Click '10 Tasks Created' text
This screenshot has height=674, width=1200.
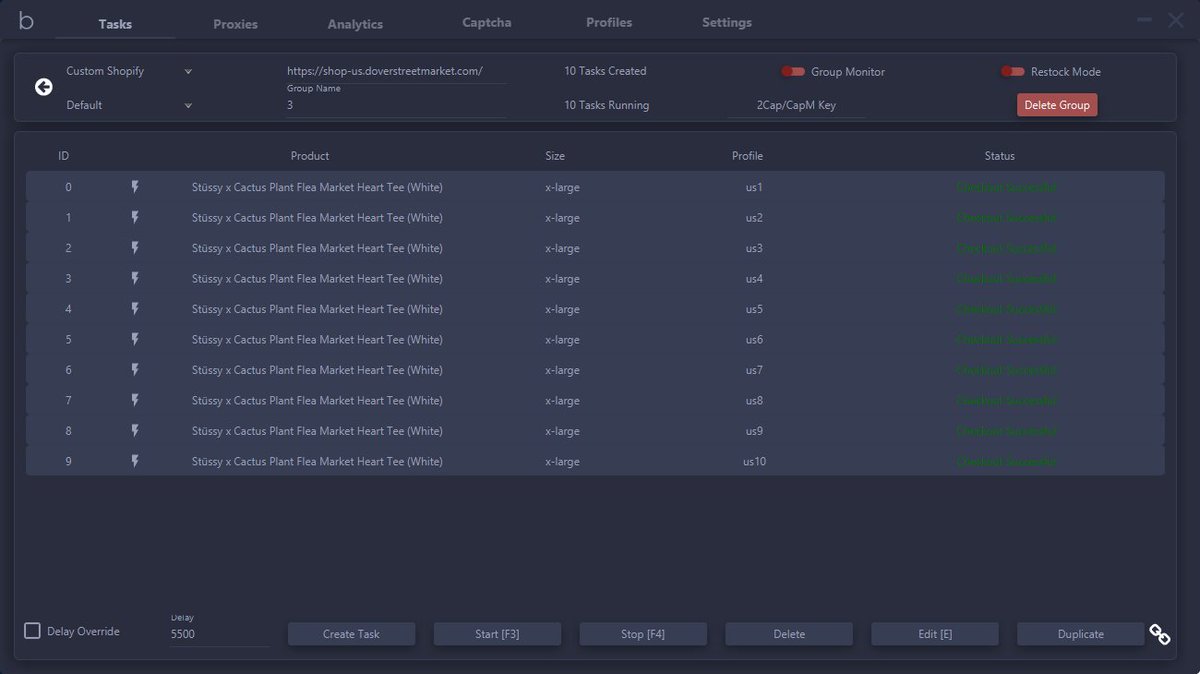pos(605,71)
